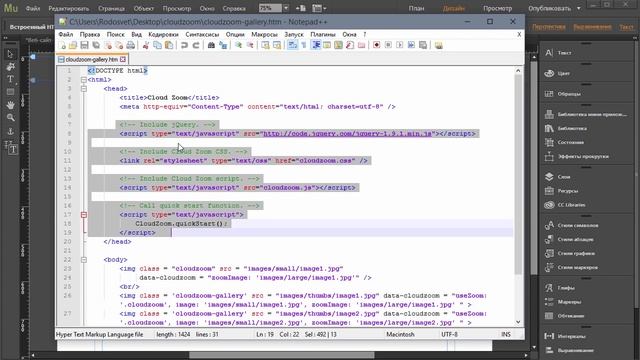Toggle the Word wrap toolbar button
The image size is (640, 360).
coord(293,45)
